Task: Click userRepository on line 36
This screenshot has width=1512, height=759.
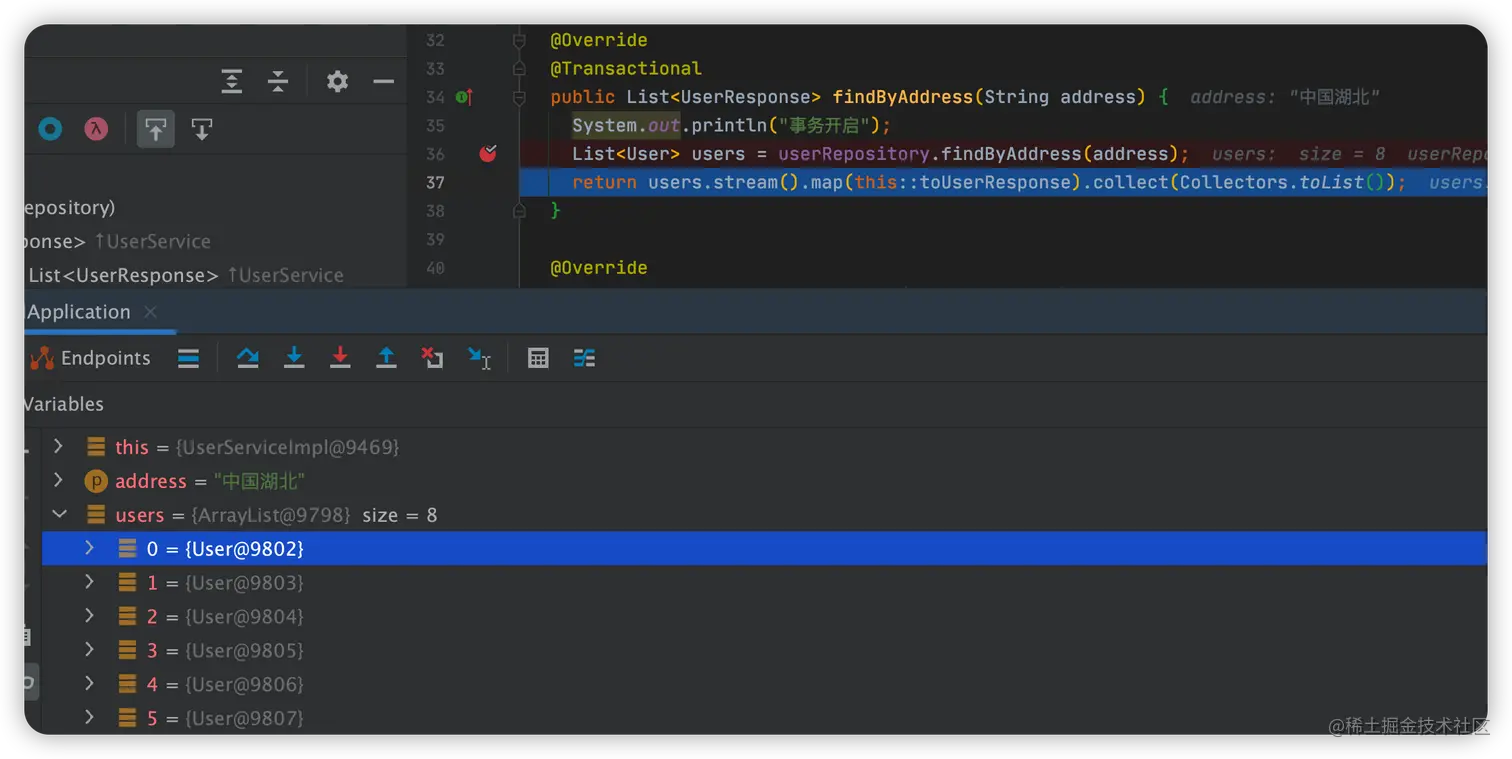Action: (x=854, y=154)
